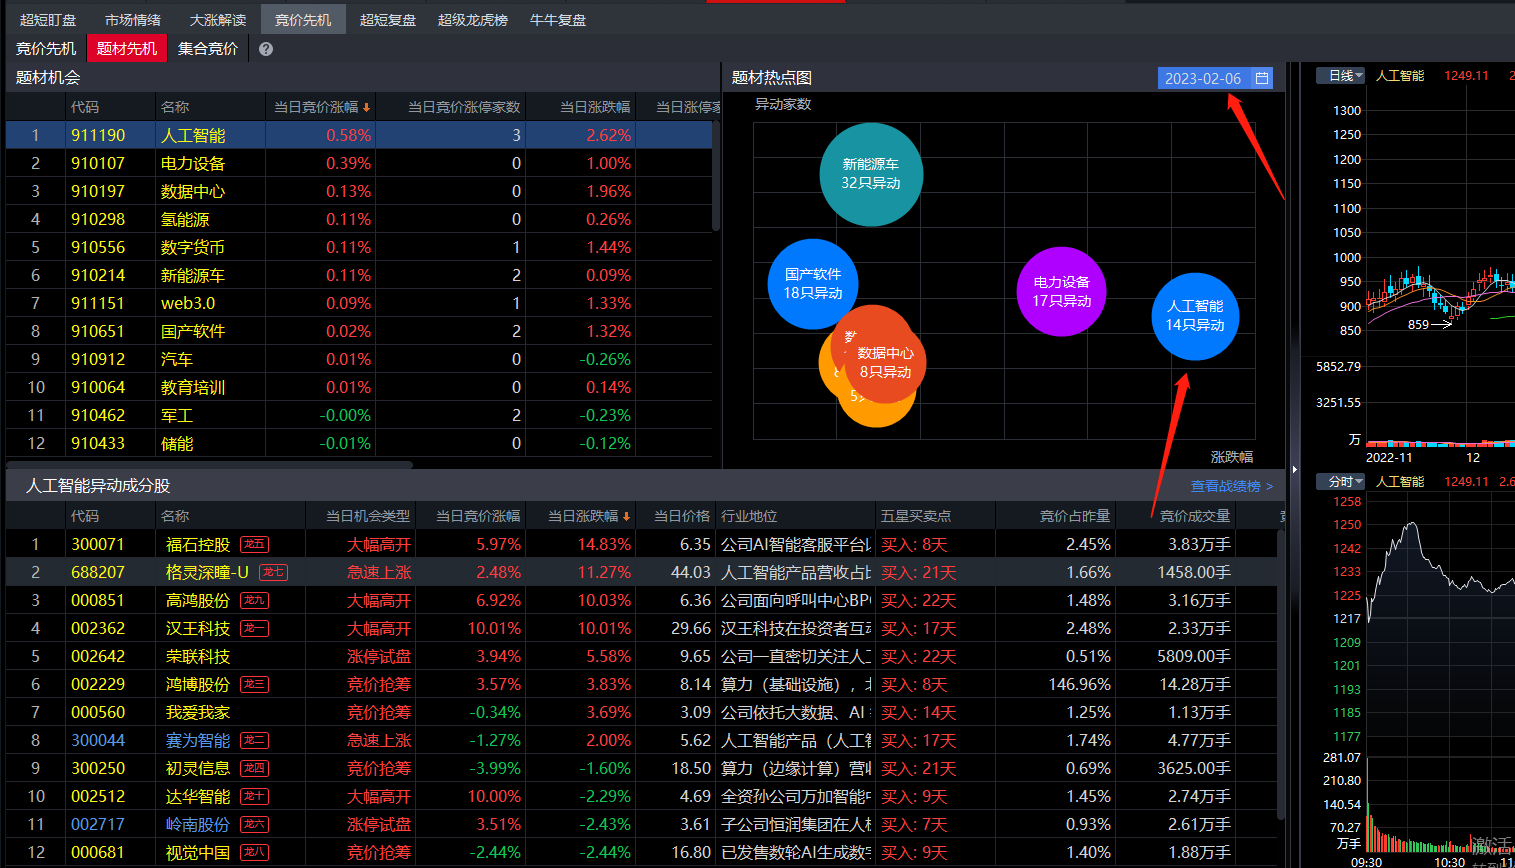Select the 集合竞价 sub-tab
The height and width of the screenshot is (868, 1515).
[208, 48]
